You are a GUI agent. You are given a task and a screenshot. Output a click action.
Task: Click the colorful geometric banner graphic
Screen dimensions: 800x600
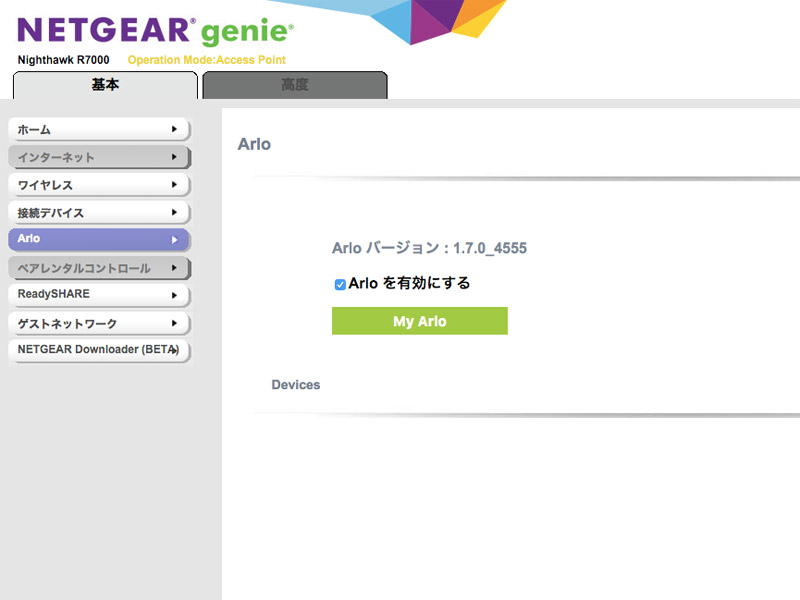[440, 22]
